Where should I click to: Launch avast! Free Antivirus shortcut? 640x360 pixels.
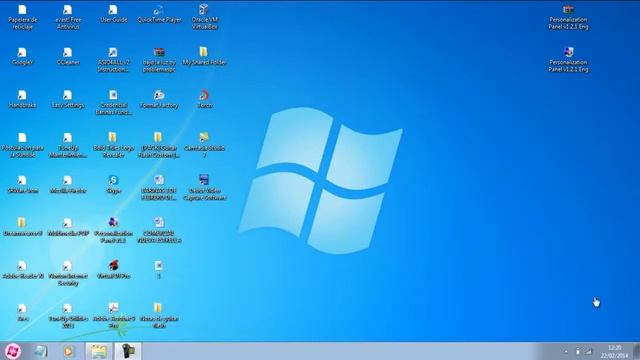pos(68,17)
